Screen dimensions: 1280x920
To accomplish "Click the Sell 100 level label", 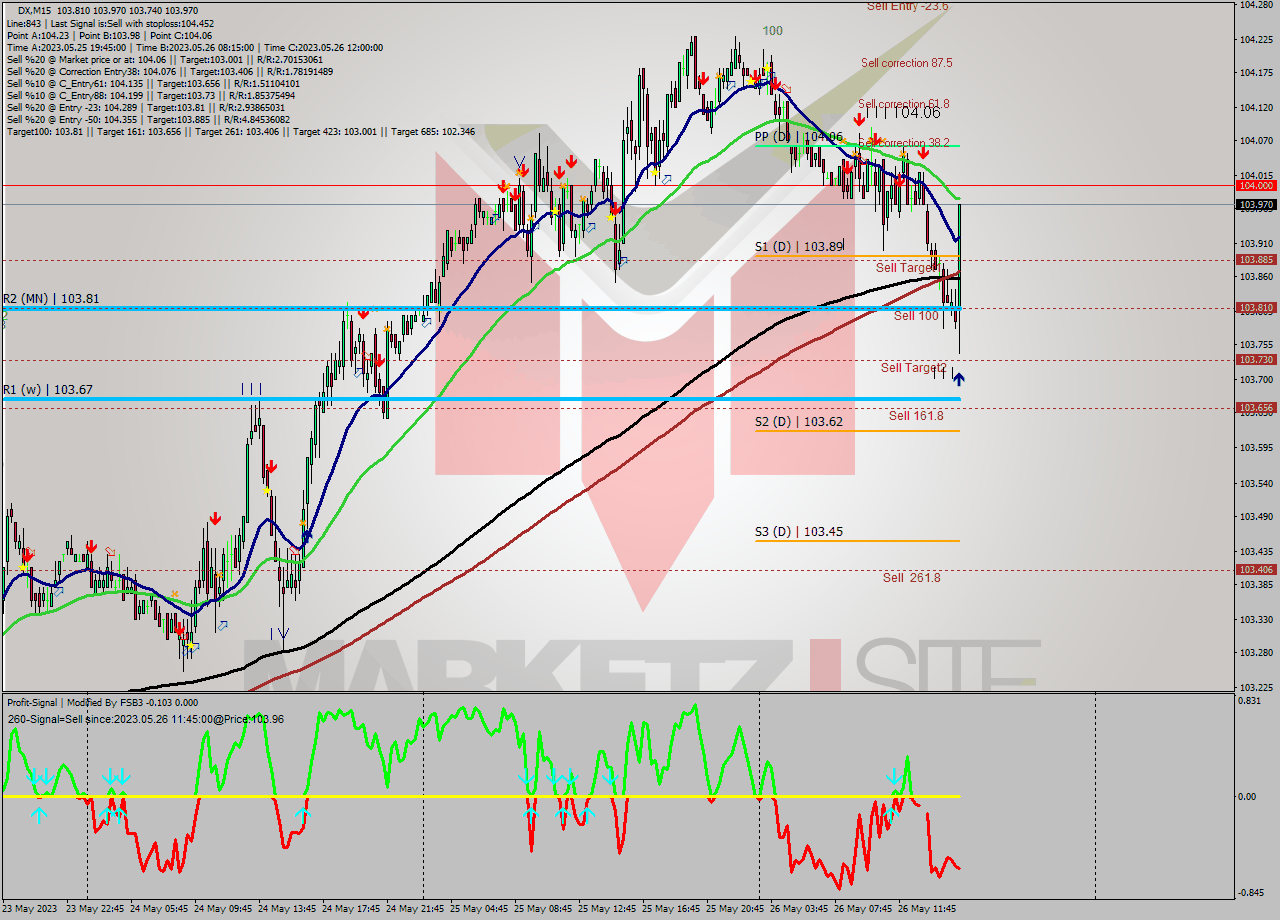I will (x=916, y=316).
